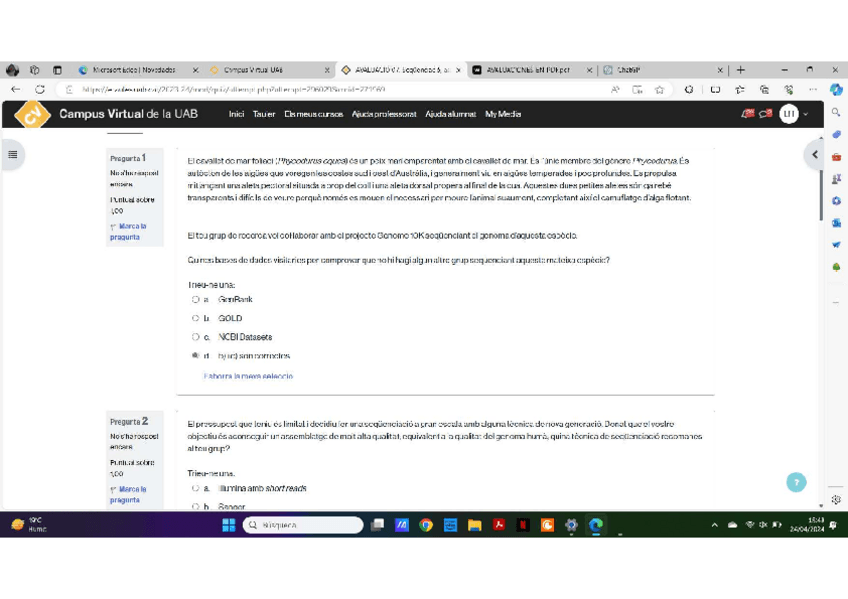Switch to AVALUACIONS EN PDF tab
Image resolution: width=848 pixels, height=599 pixels.
click(528, 70)
